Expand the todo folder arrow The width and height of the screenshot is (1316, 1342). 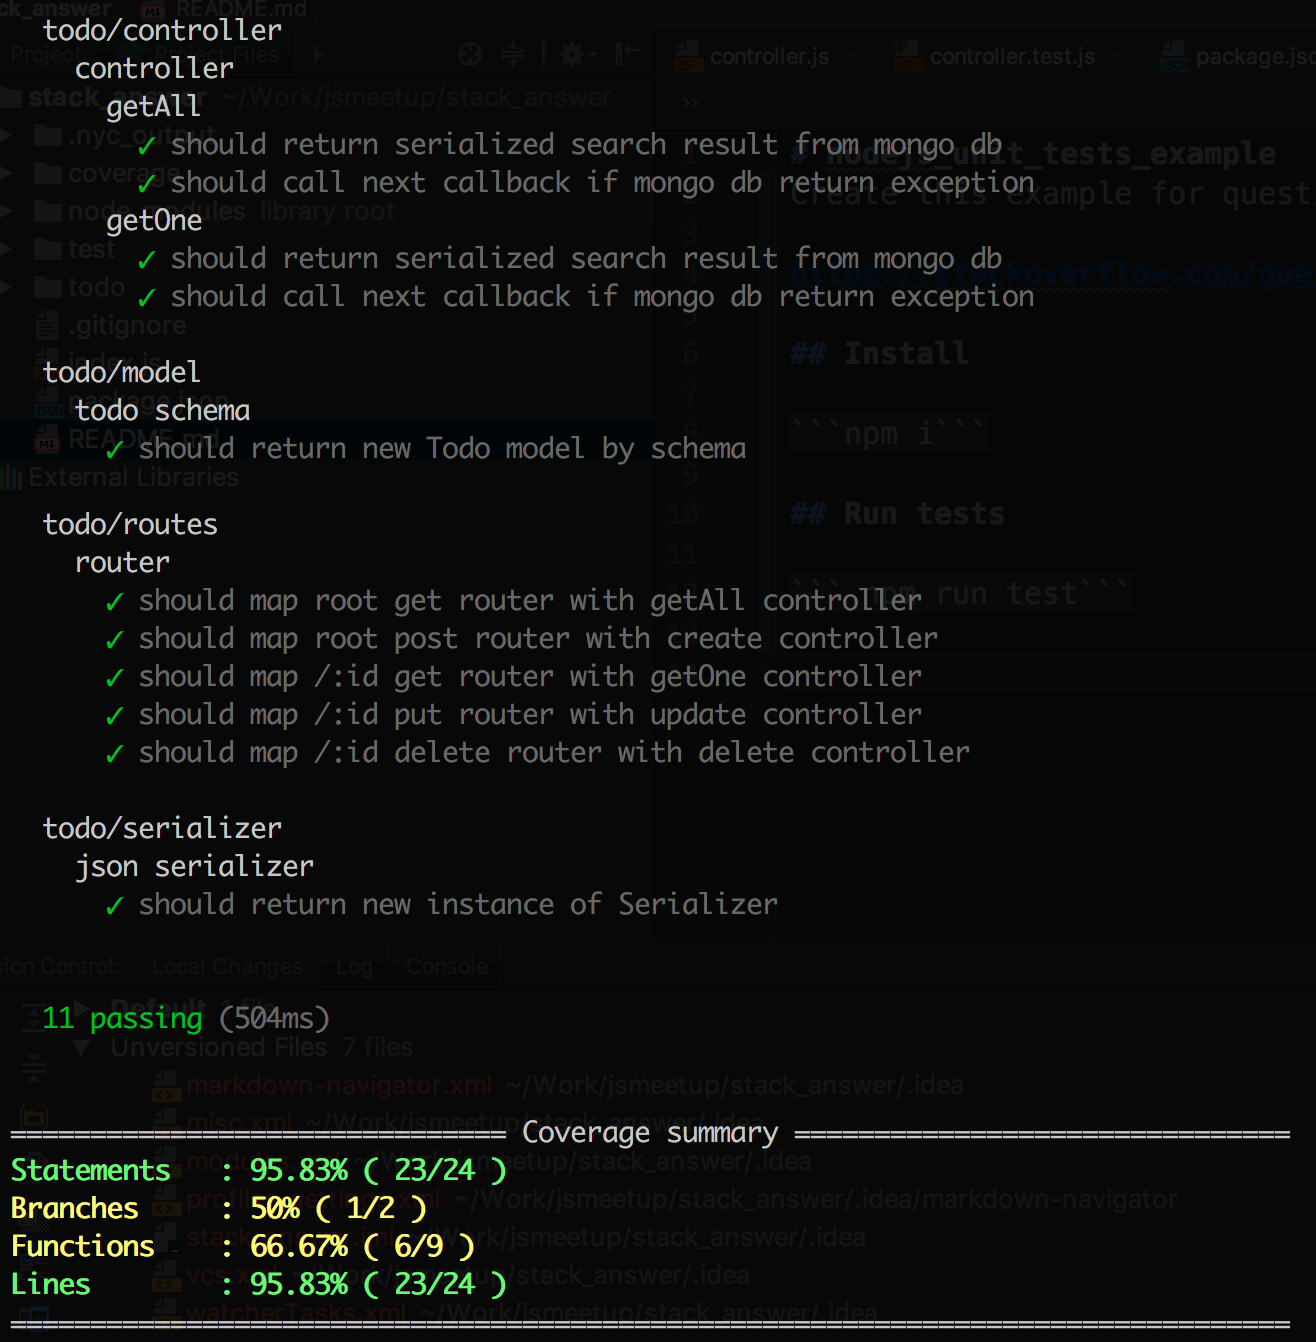pyautogui.click(x=7, y=288)
